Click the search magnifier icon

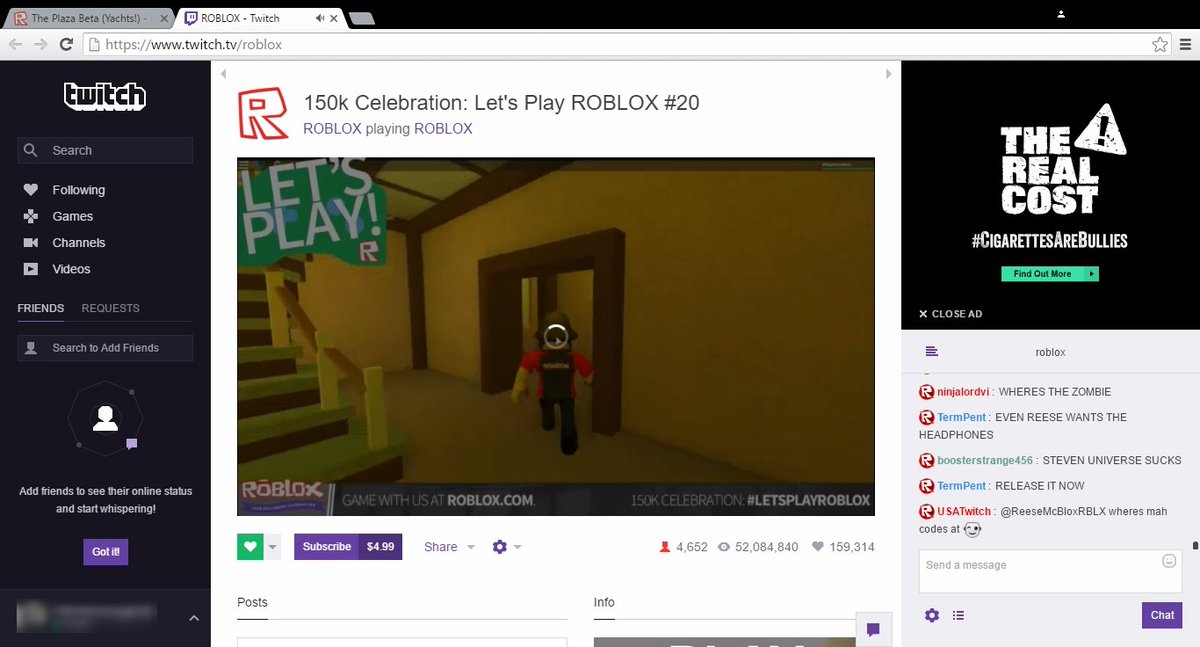coord(31,150)
